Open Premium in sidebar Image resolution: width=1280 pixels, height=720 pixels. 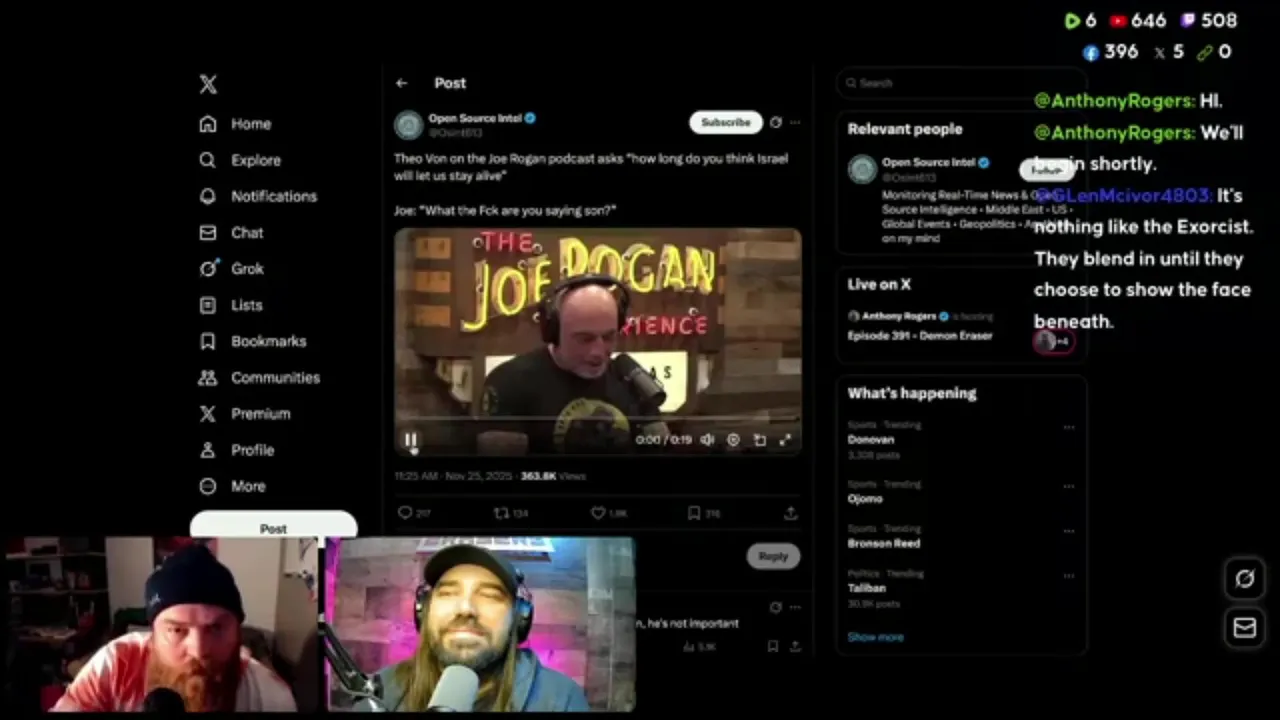point(244,413)
